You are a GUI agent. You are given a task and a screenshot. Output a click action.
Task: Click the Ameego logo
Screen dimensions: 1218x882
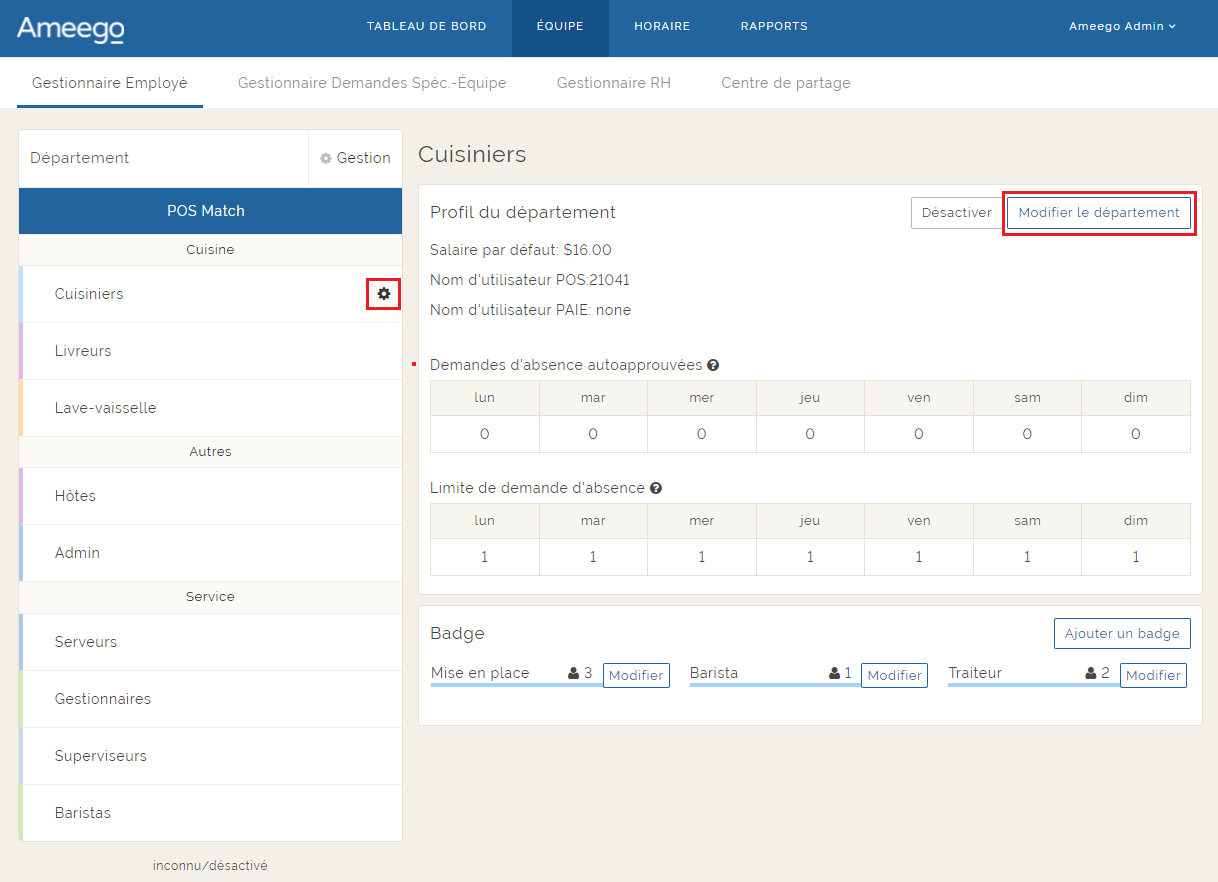pos(70,28)
